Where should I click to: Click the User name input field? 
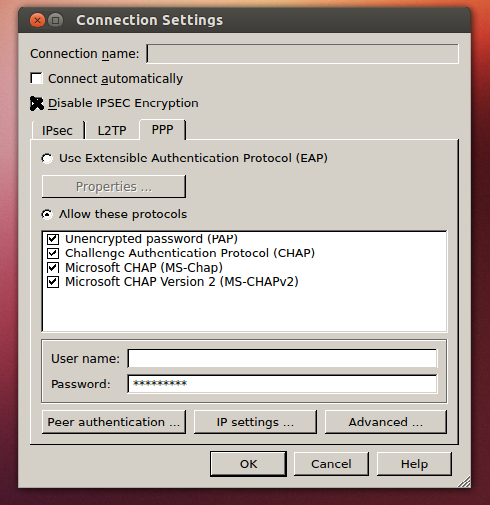coord(282,359)
